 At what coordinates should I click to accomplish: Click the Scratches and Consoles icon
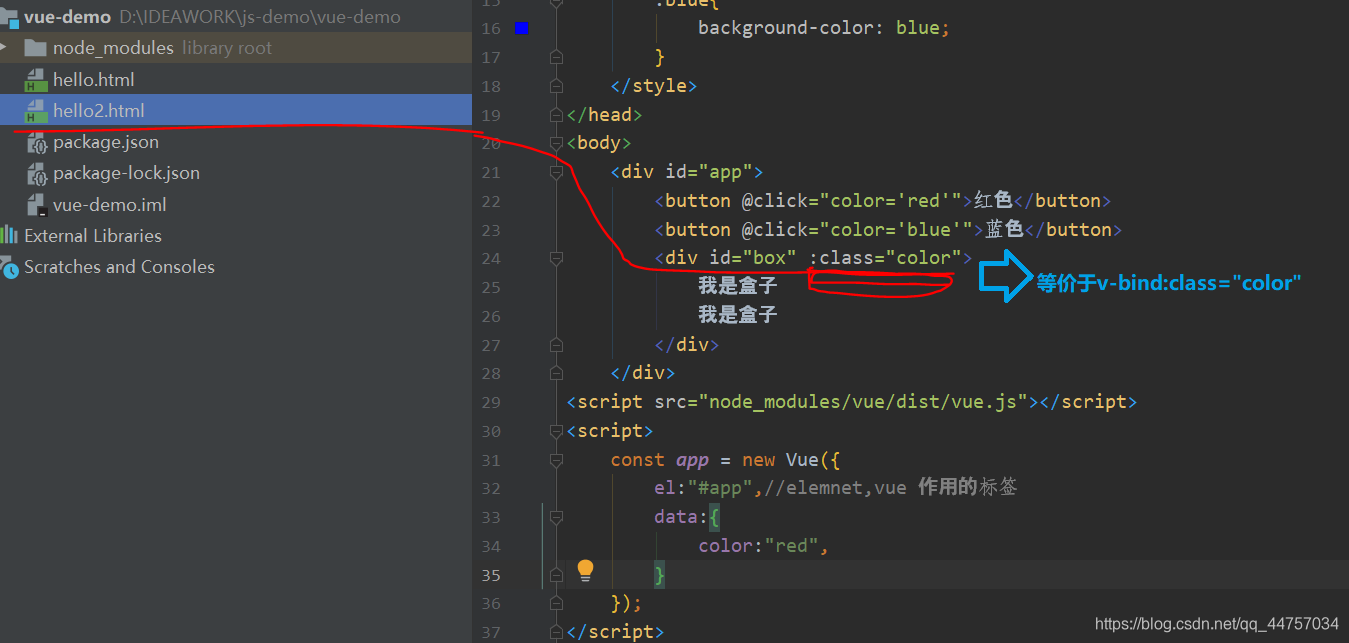tap(9, 267)
